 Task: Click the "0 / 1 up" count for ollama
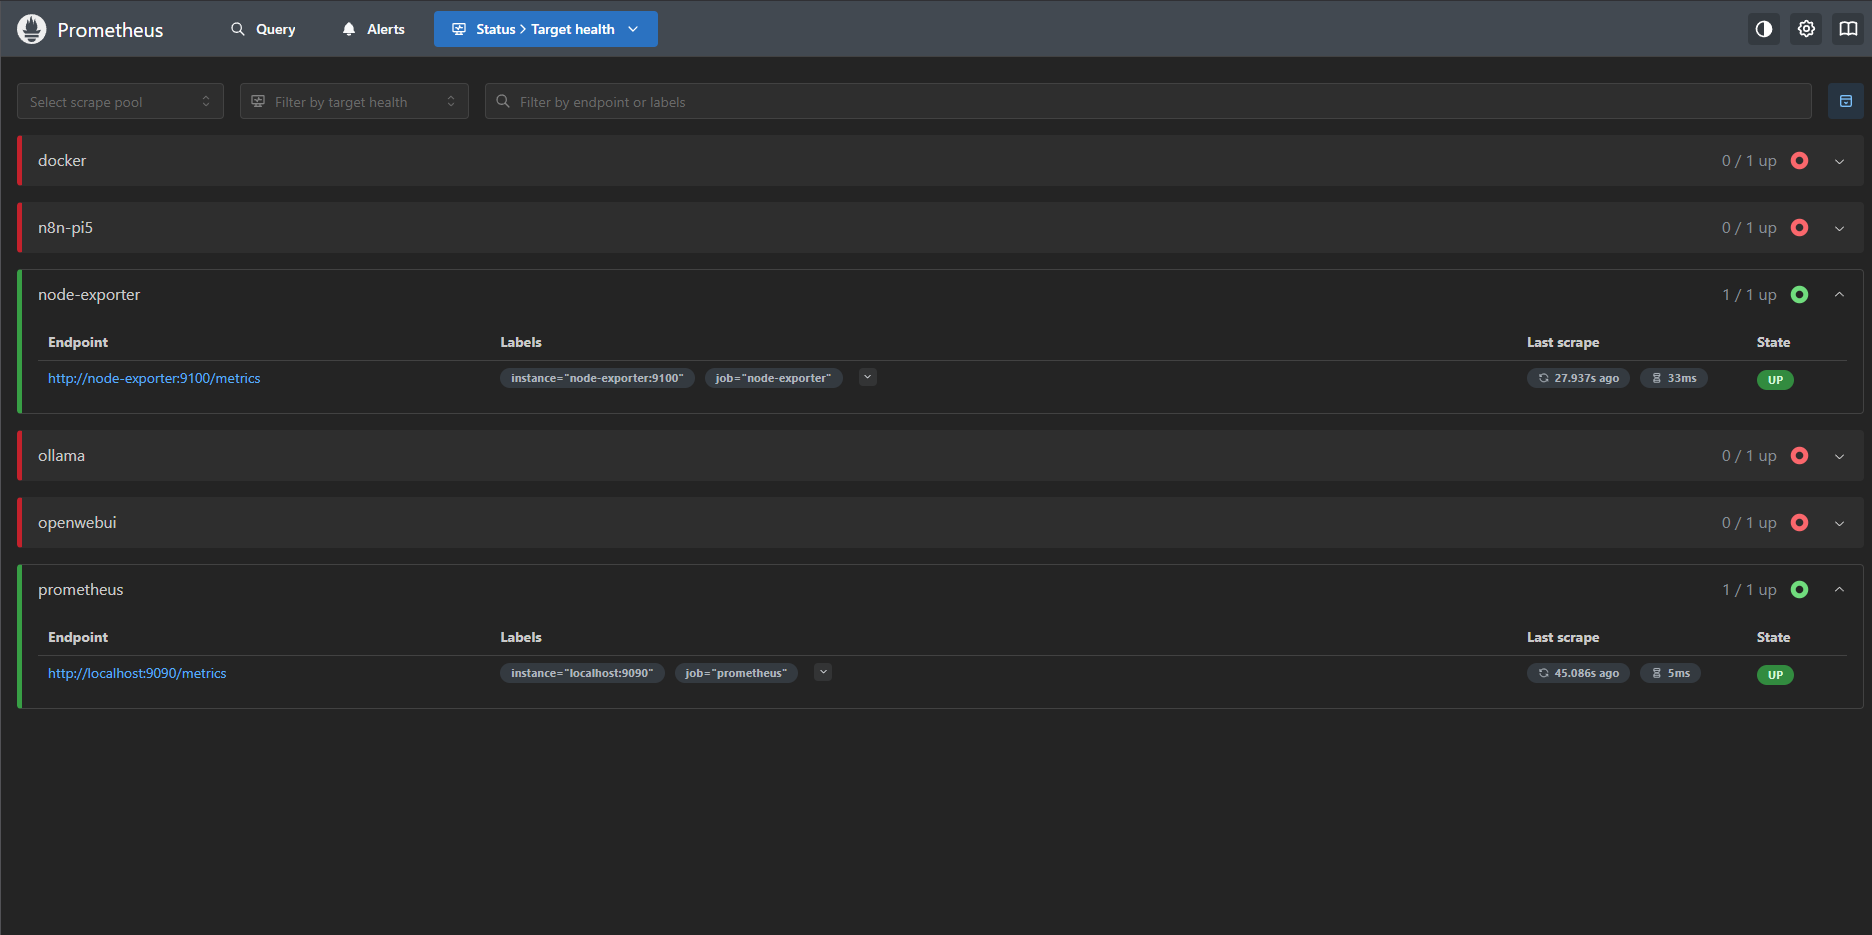[1749, 456]
